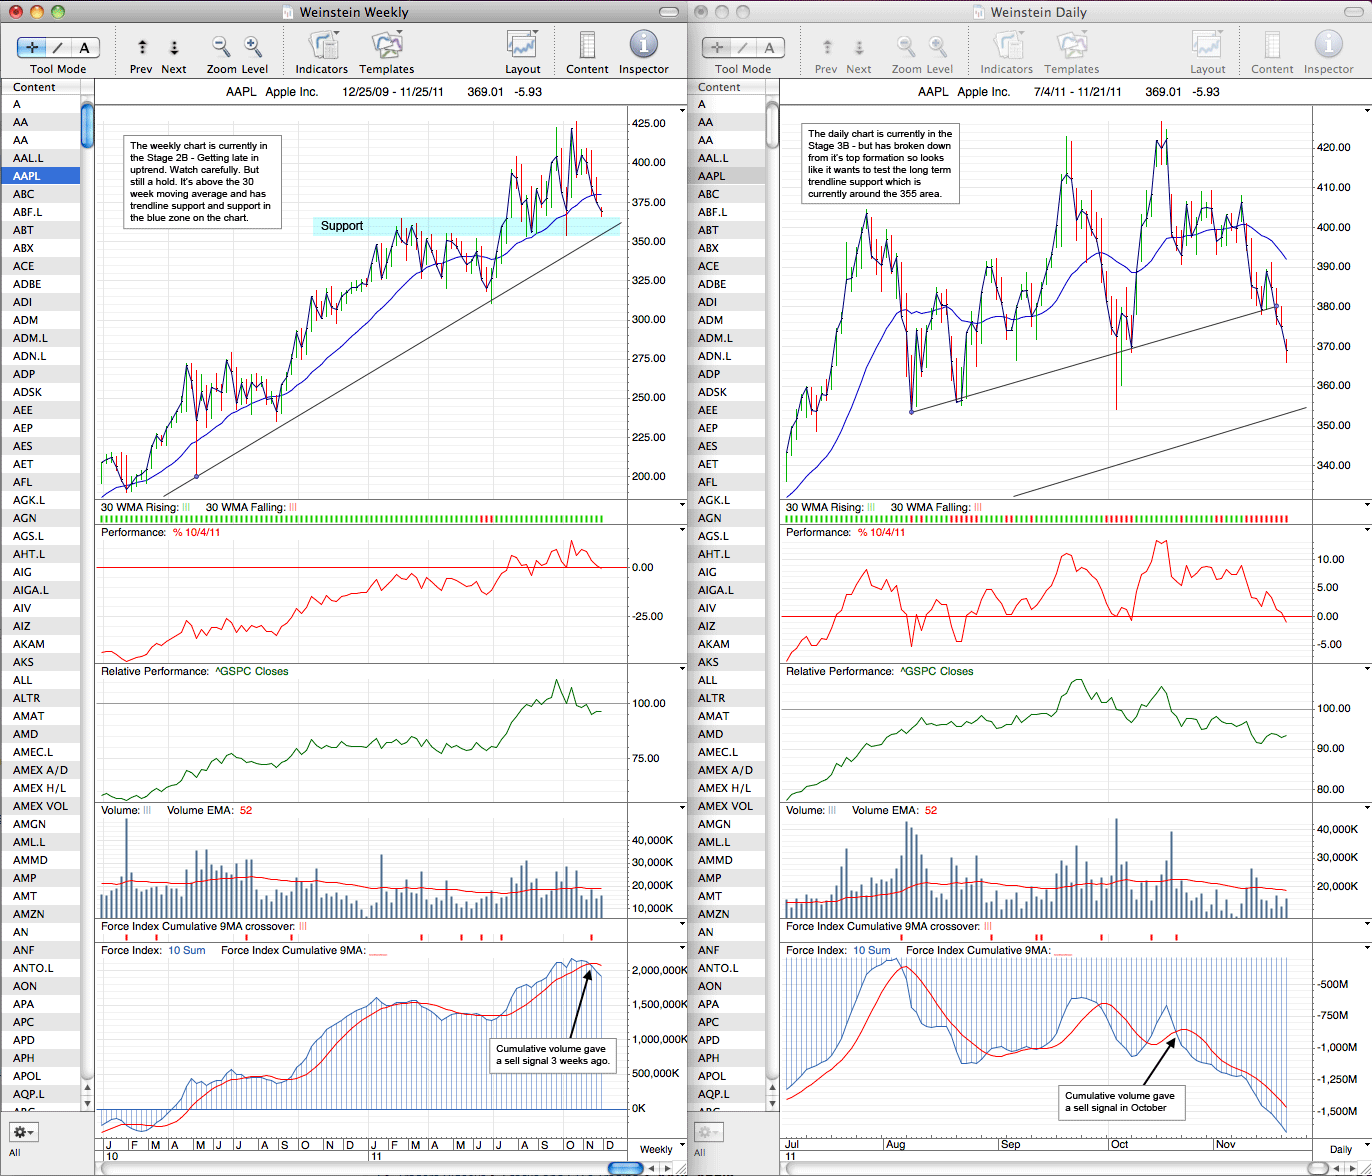Click the Weekly watchlist vertical scrollbar
Image resolution: width=1372 pixels, height=1176 pixels.
87,124
